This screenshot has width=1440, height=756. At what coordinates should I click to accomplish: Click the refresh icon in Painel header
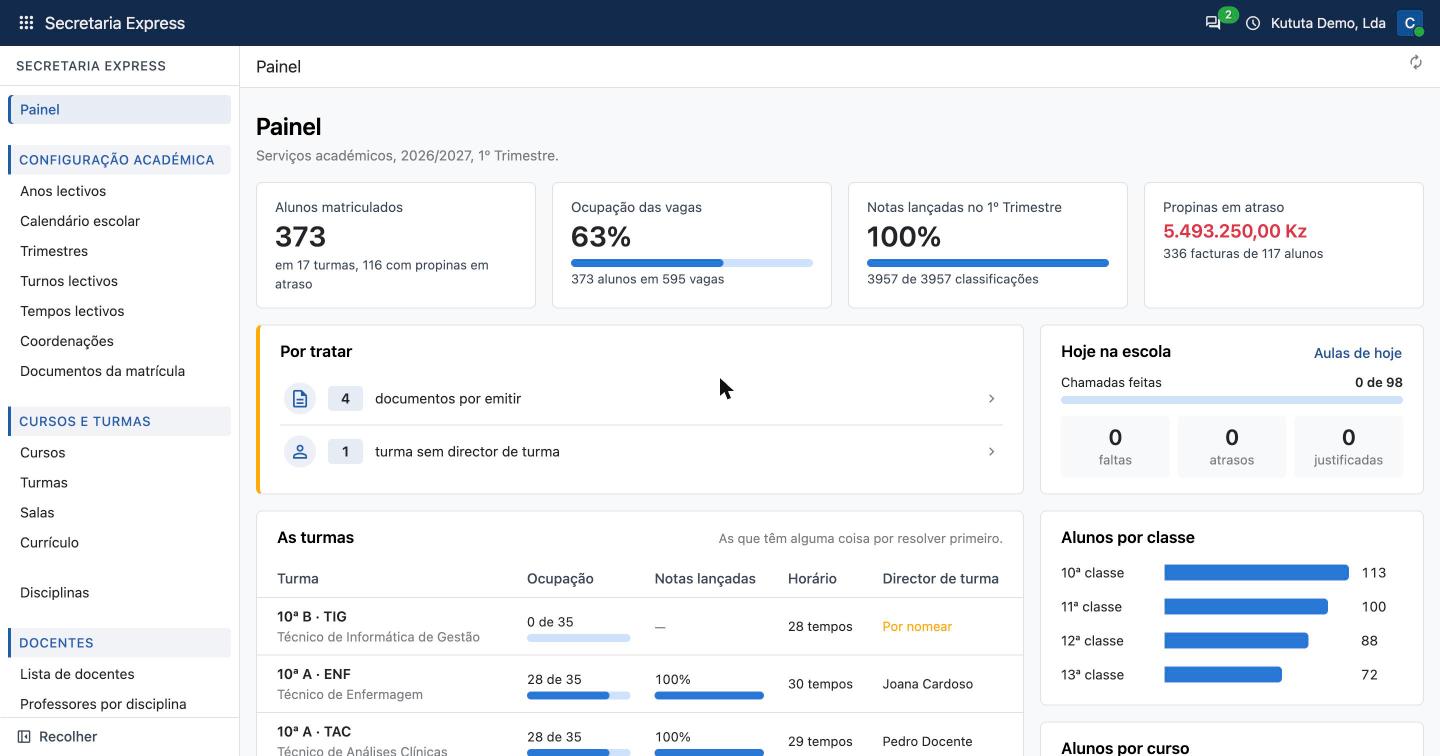tap(1416, 63)
